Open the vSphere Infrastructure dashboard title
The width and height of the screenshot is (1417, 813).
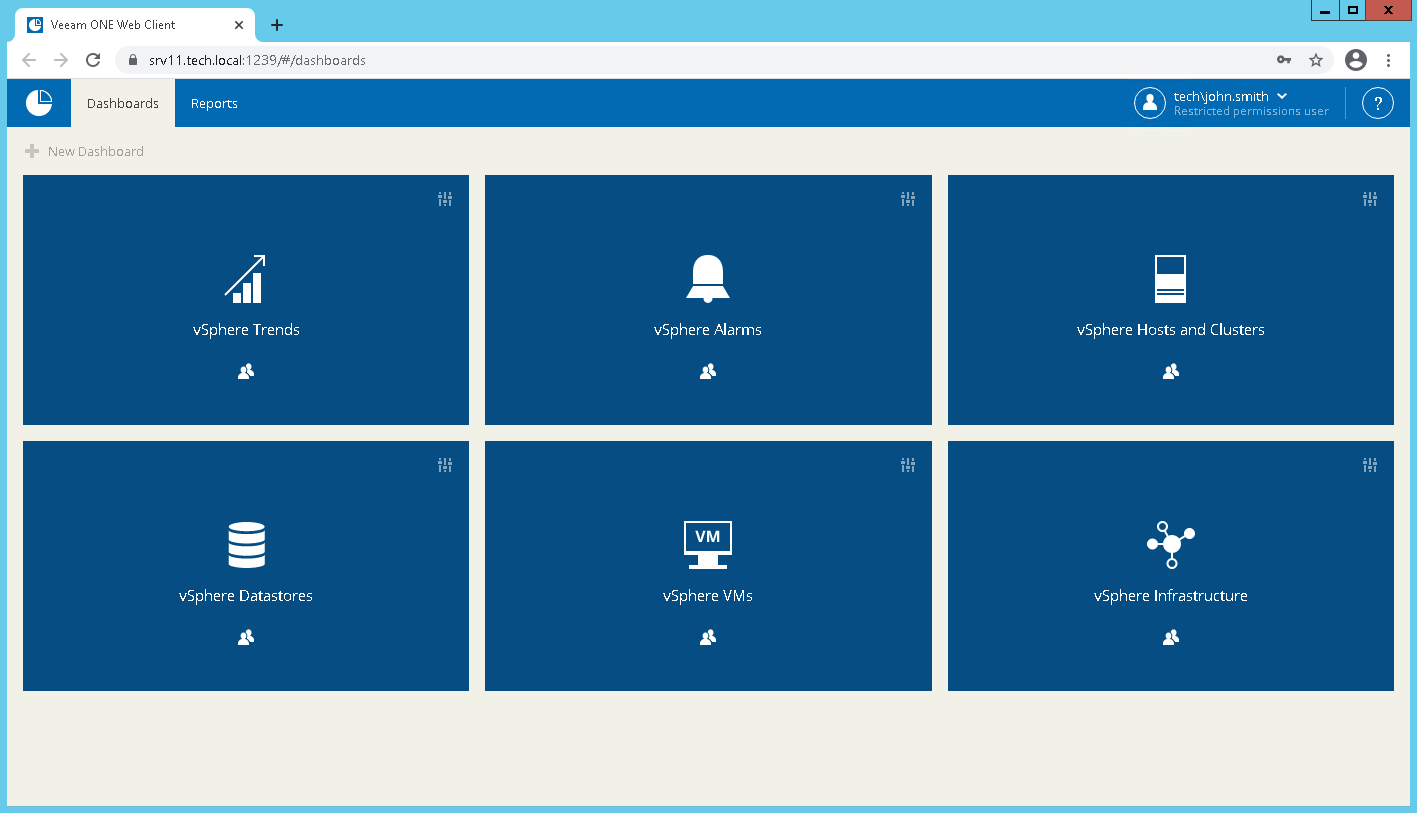tap(1171, 596)
